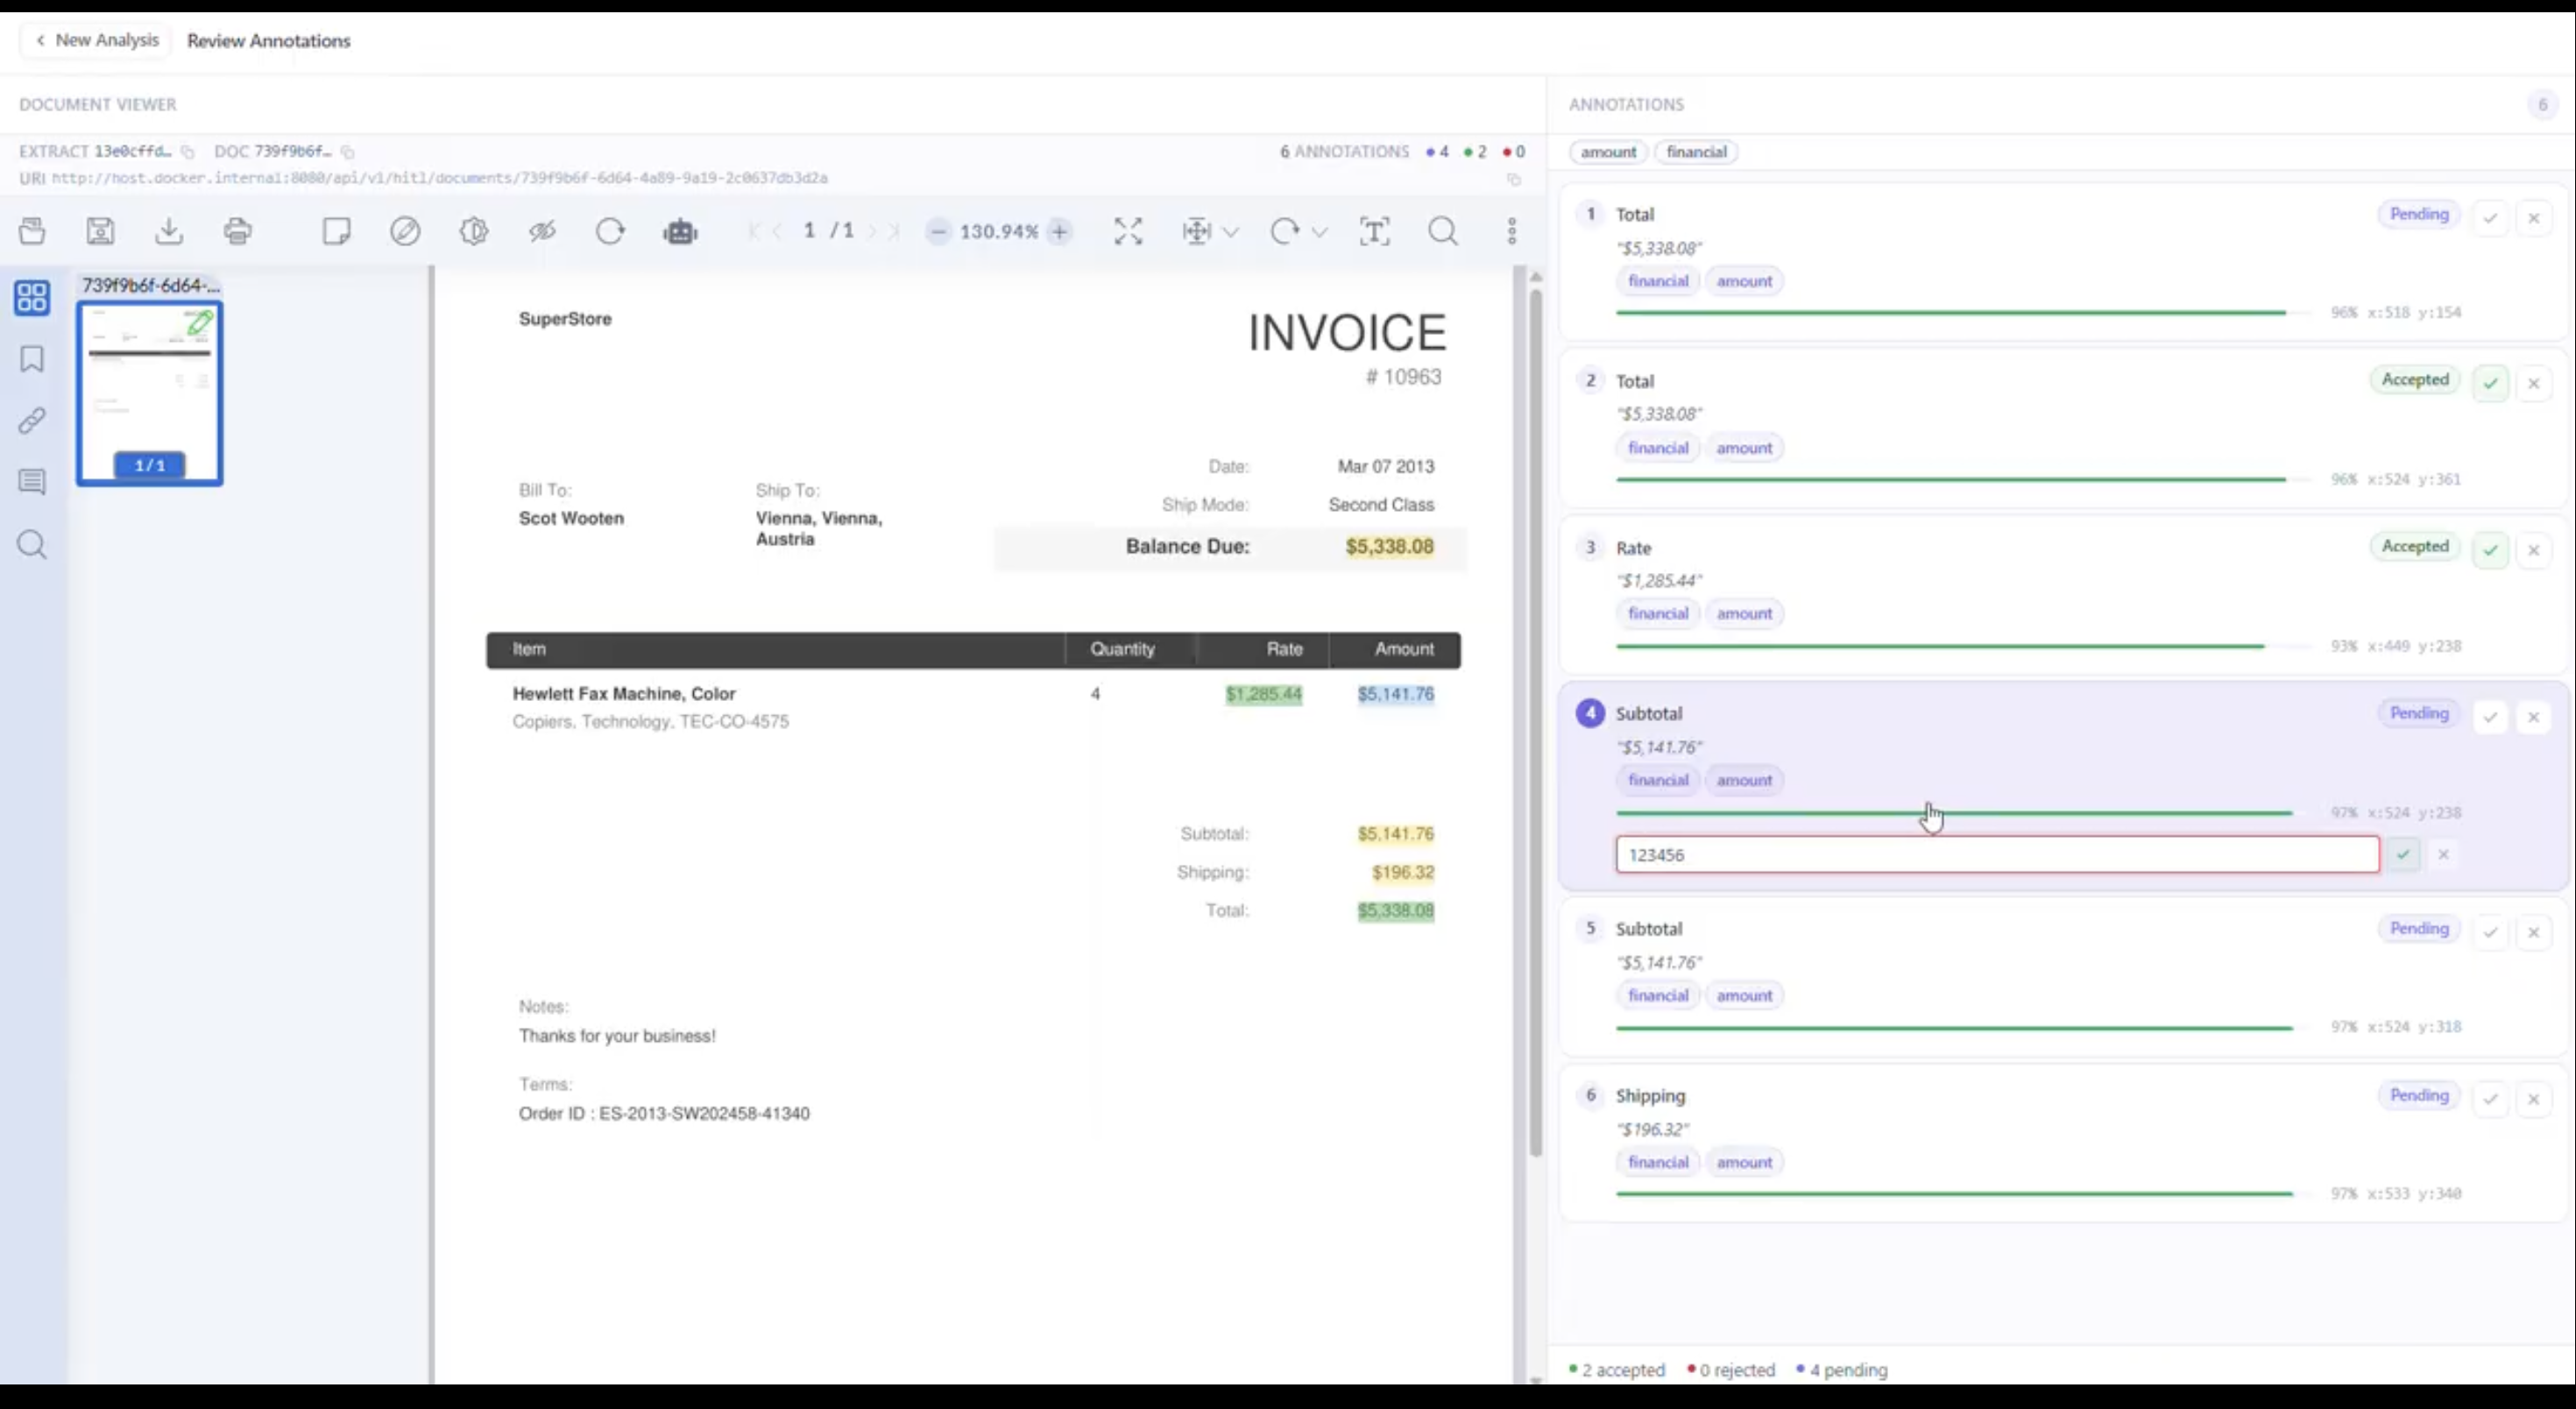Open a file with the folder icon
This screenshot has height=1409, width=2576.
(32, 231)
